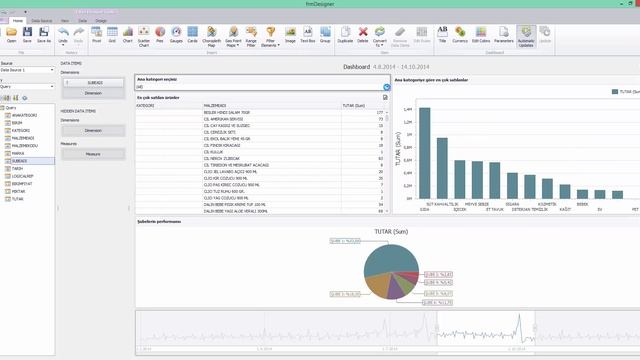This screenshot has width=640, height=360.
Task: Insert a Grid dashboard item
Action: point(112,34)
